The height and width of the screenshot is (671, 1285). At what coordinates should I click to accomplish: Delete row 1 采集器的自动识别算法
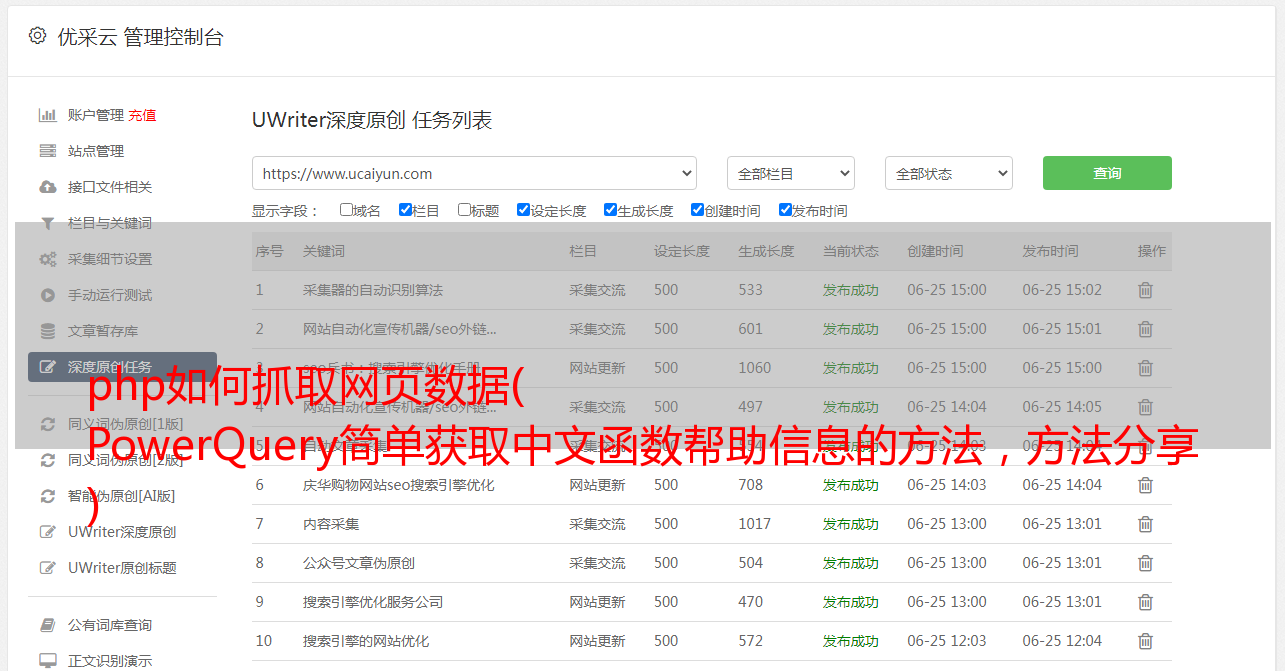(x=1146, y=290)
